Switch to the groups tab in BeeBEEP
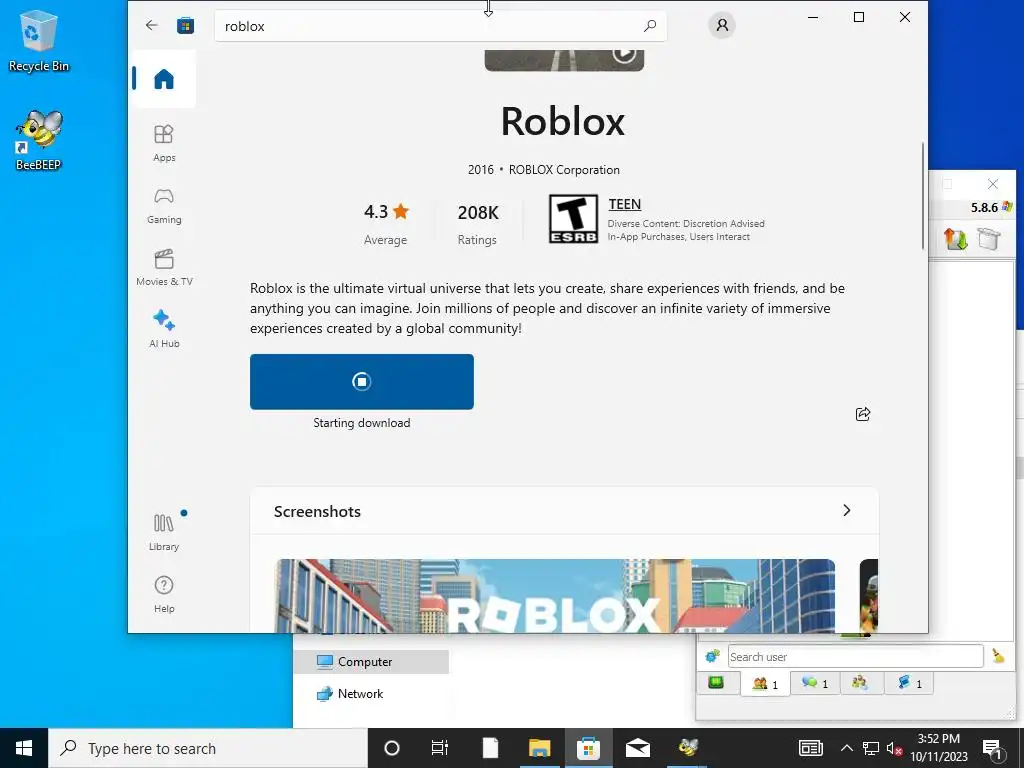 click(860, 683)
